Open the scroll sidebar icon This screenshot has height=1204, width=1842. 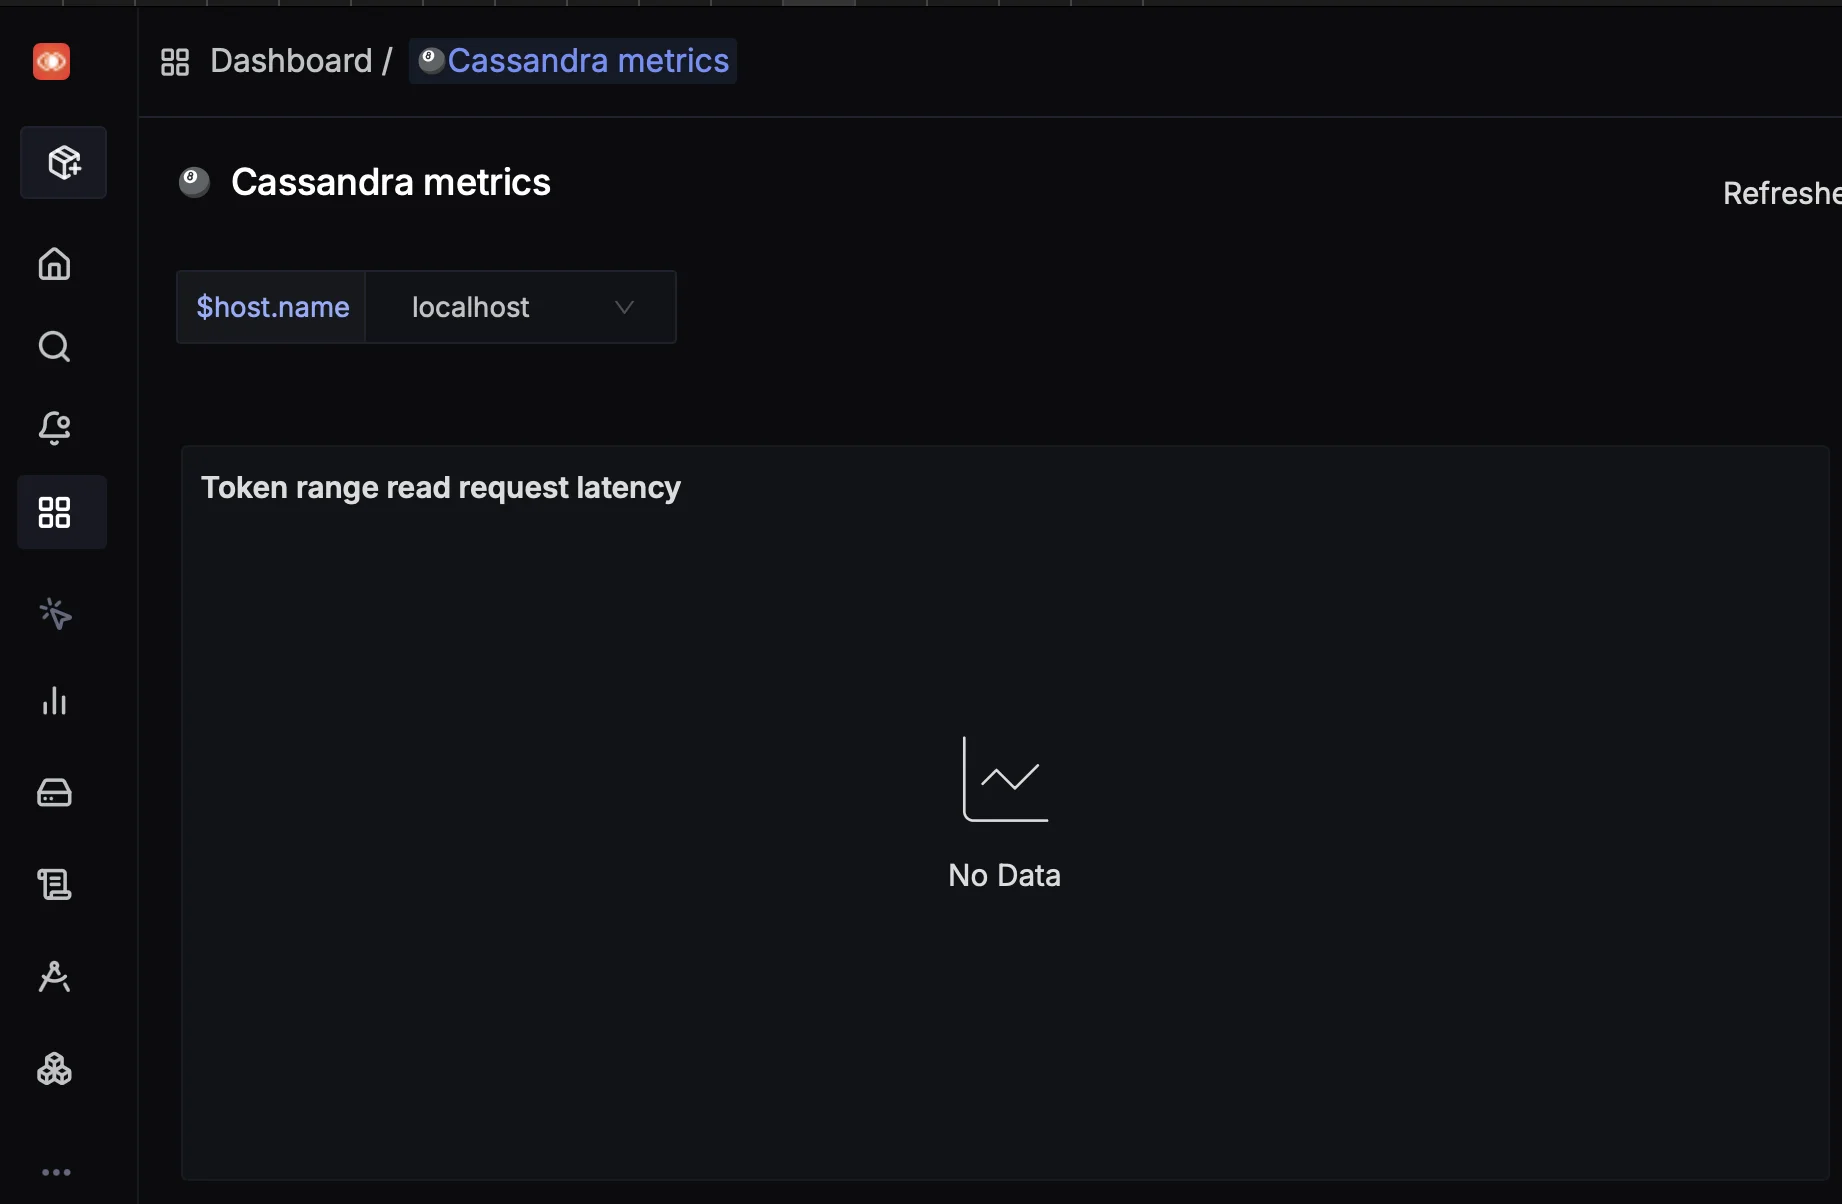pyautogui.click(x=54, y=884)
